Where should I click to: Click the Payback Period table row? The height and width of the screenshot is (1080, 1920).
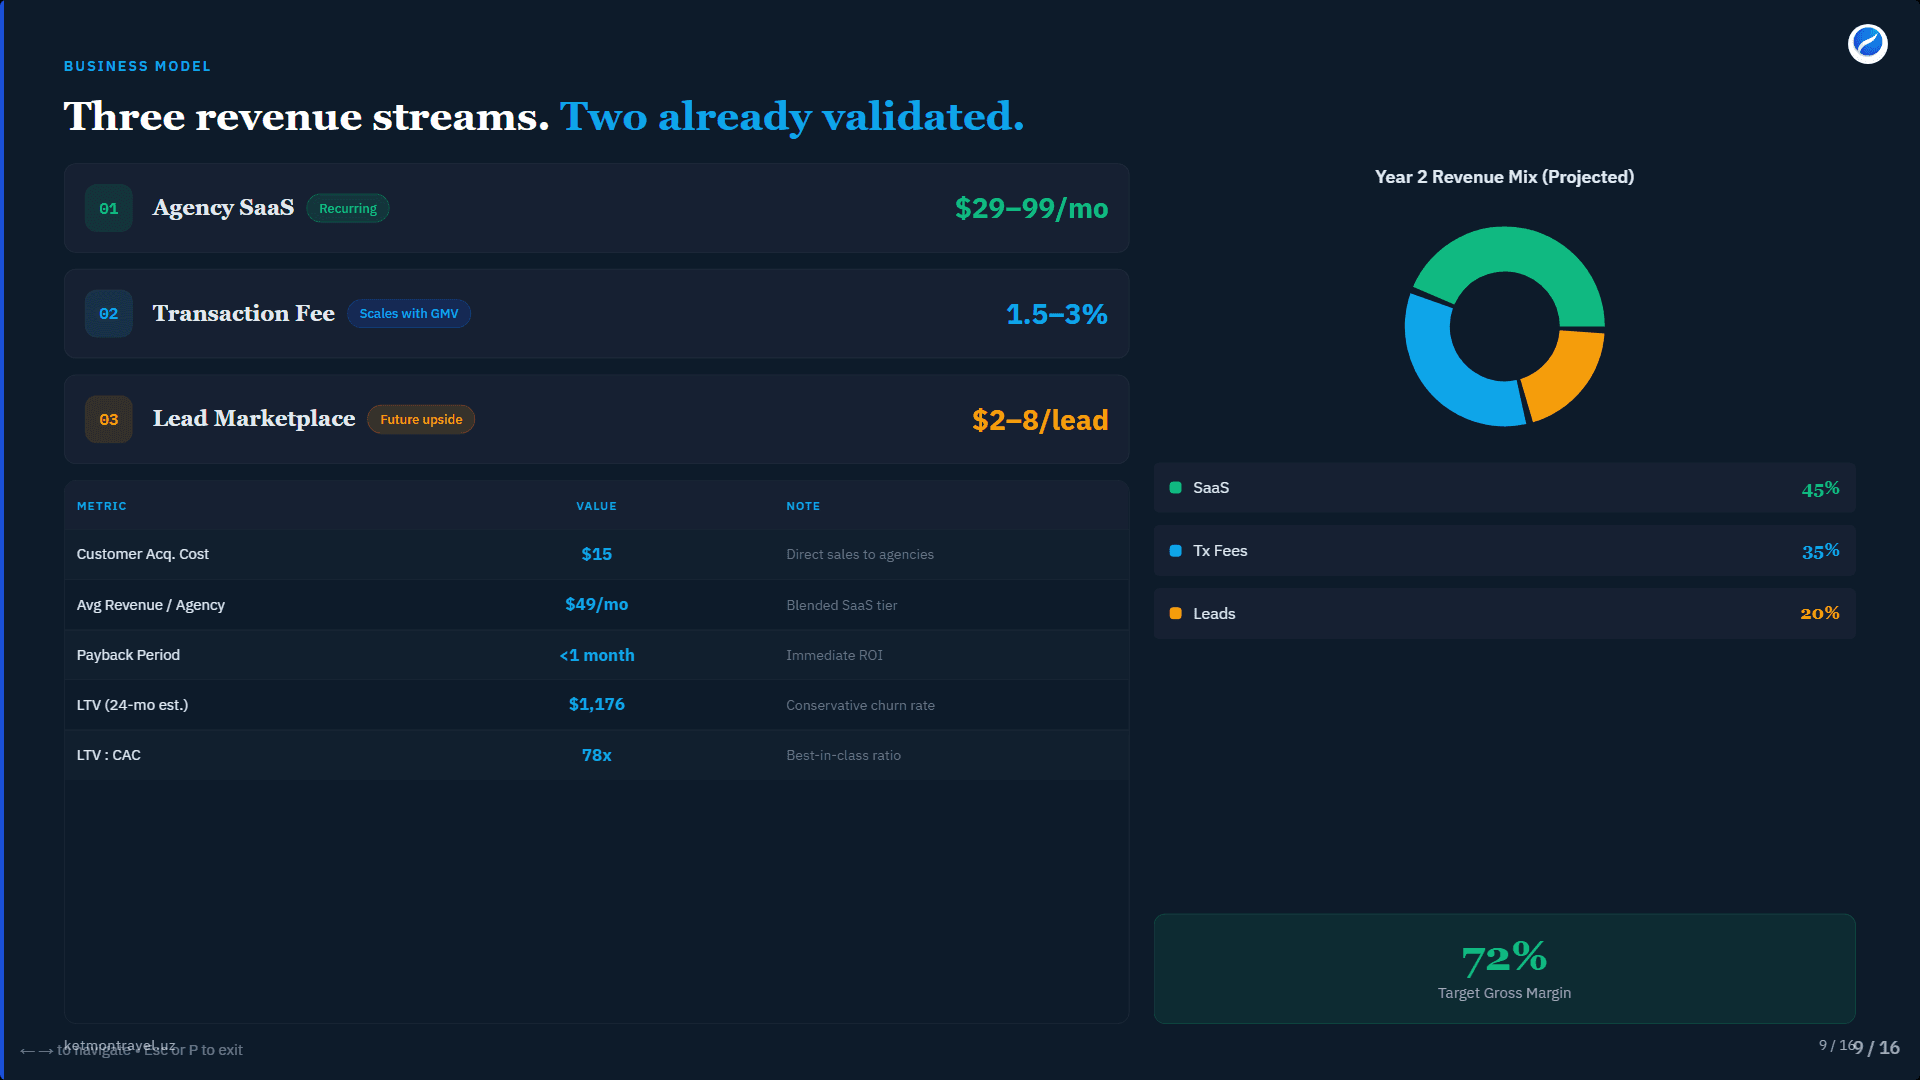tap(596, 655)
